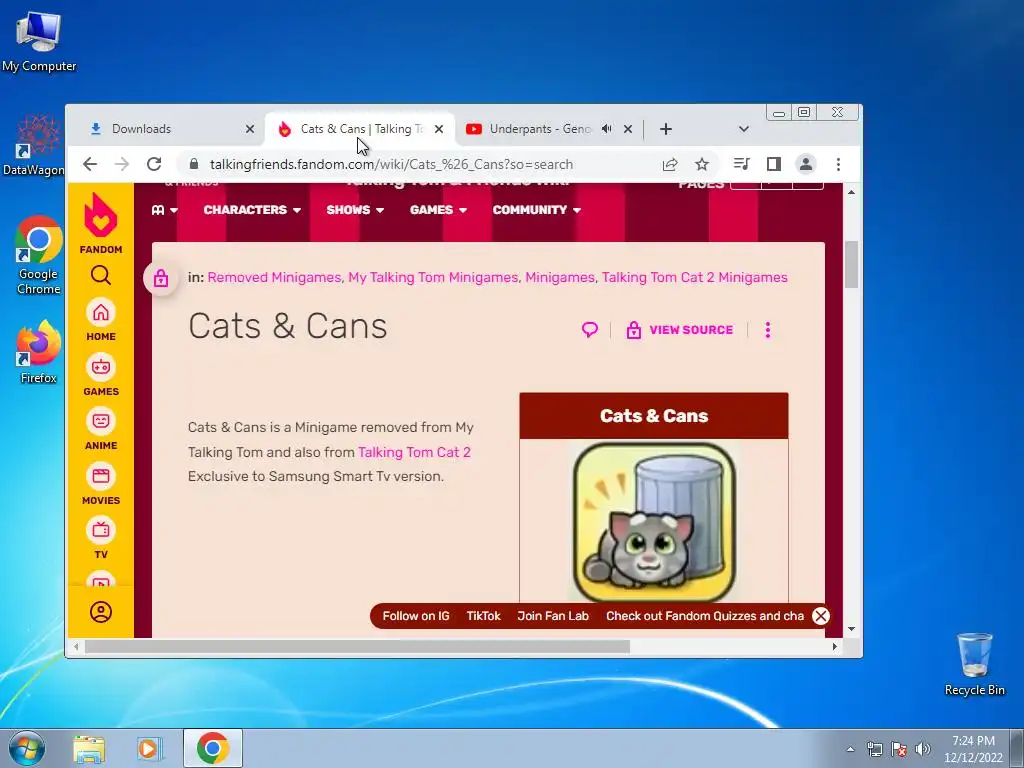Expand the Community menu
Viewport: 1024px width, 768px height.
tap(537, 210)
